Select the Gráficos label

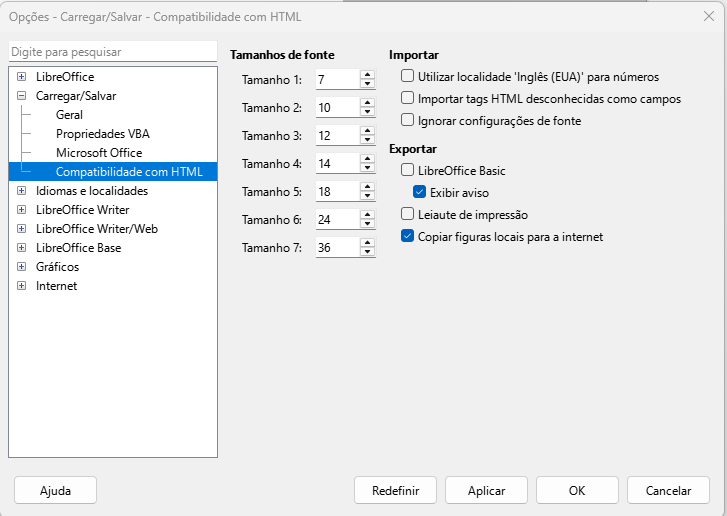tap(57, 267)
